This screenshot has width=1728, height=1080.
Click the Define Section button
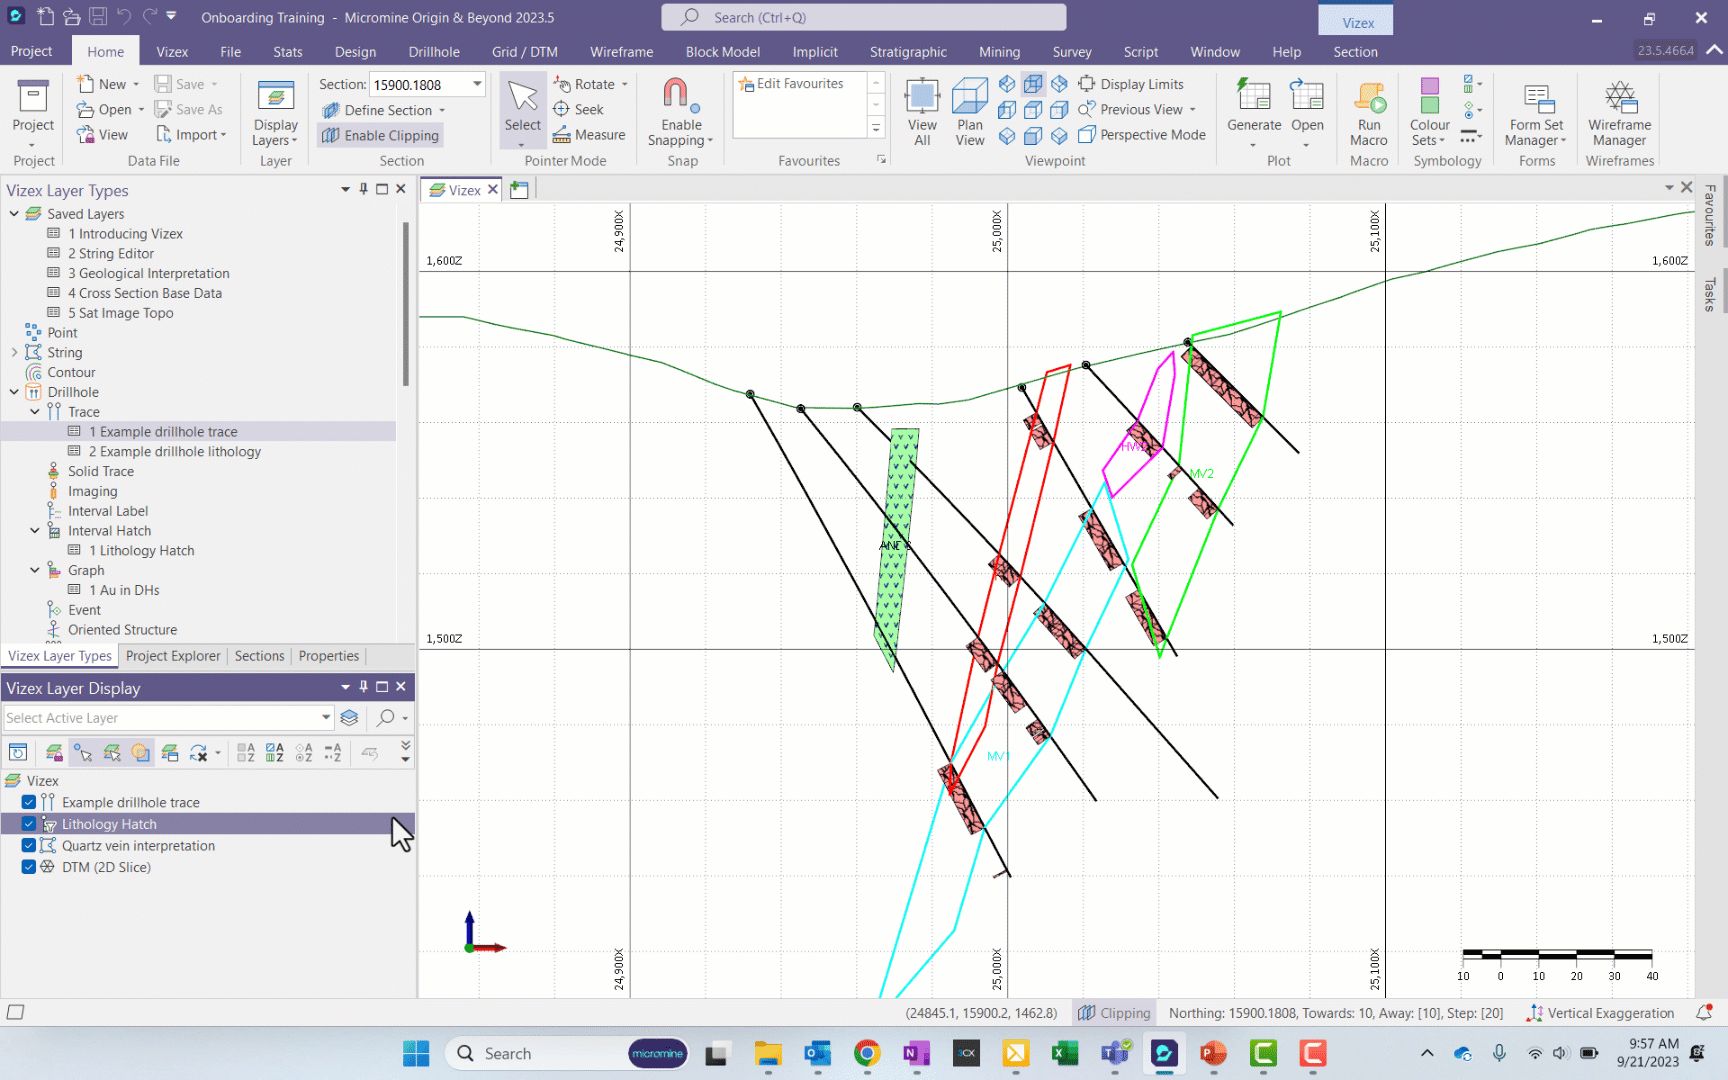click(386, 110)
